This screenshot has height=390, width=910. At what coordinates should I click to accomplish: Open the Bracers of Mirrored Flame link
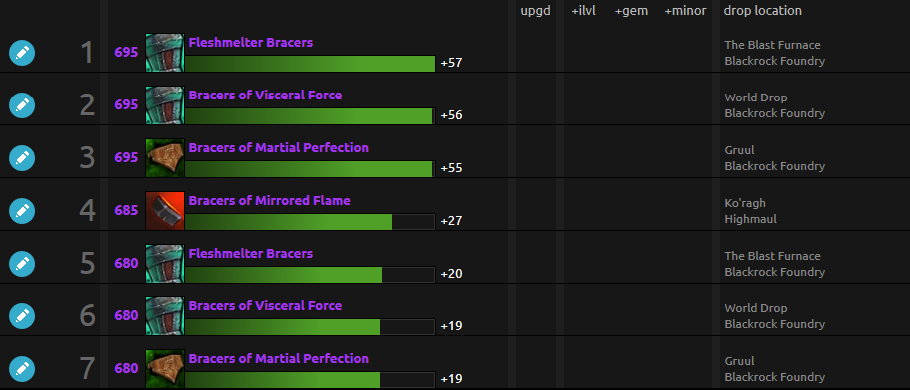coord(269,201)
